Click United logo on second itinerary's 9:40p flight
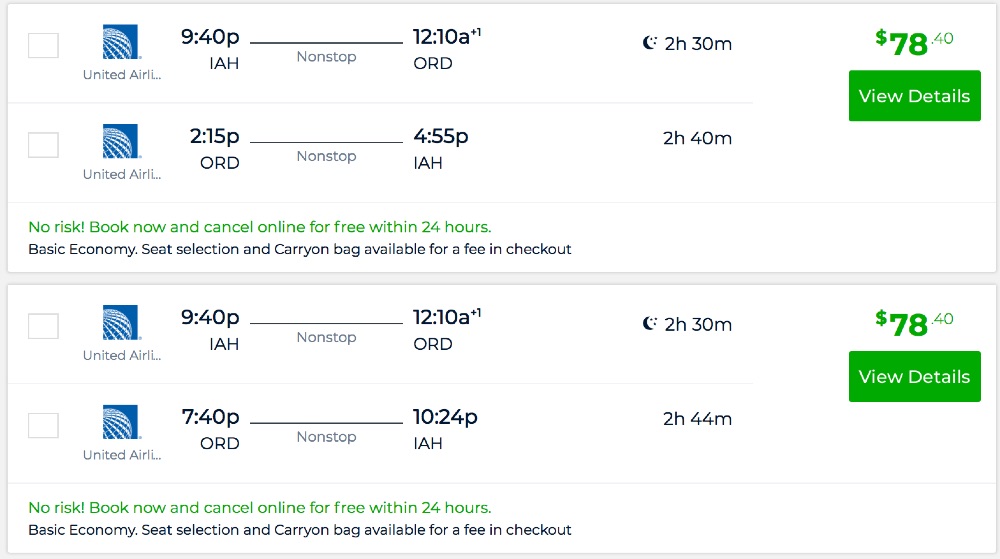The height and width of the screenshot is (559, 1000). pos(121,322)
